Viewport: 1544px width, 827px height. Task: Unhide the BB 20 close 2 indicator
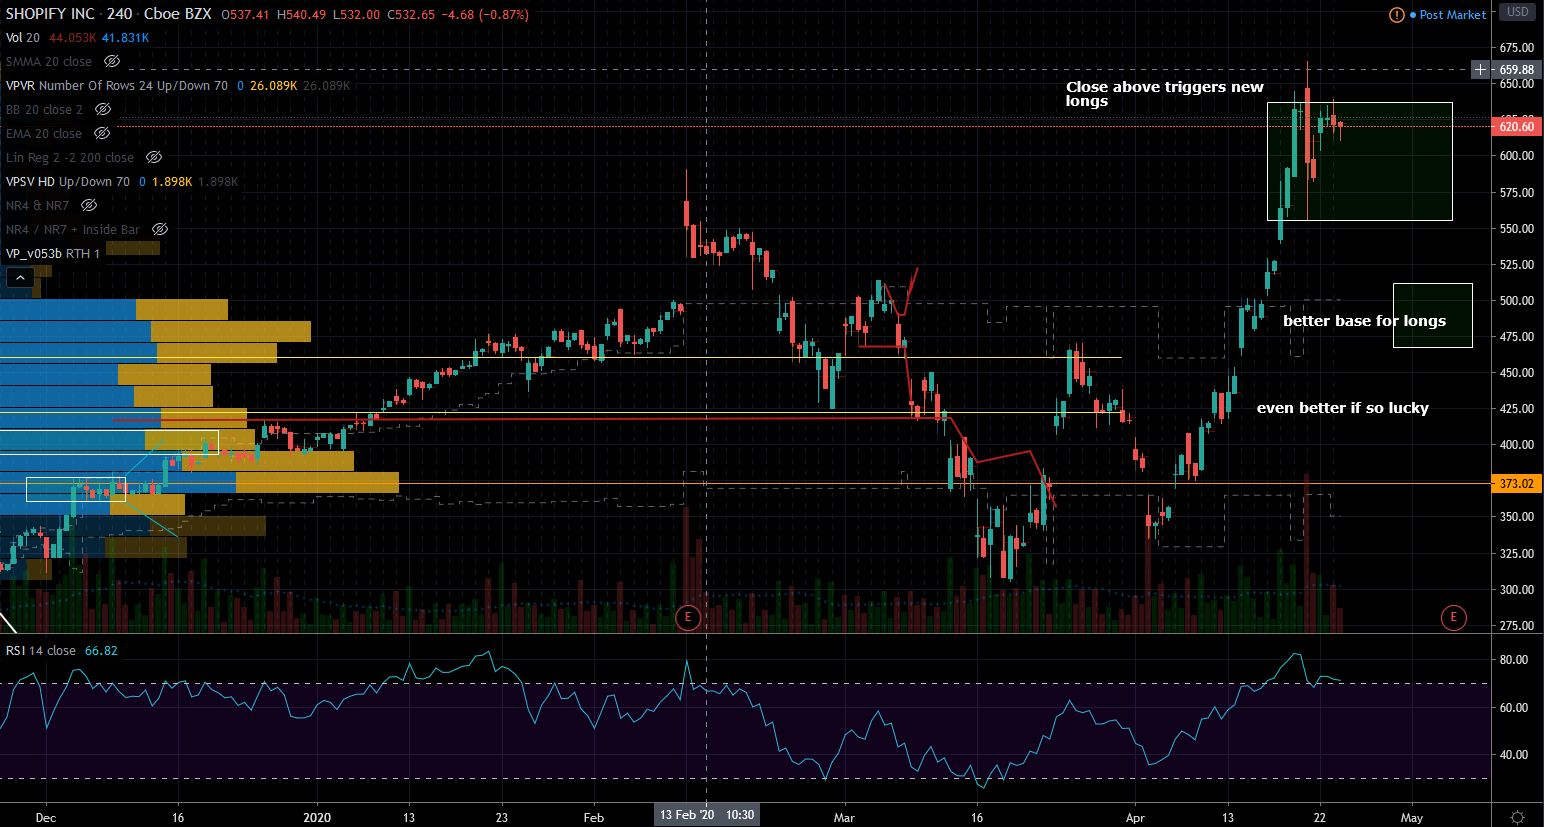(x=102, y=110)
